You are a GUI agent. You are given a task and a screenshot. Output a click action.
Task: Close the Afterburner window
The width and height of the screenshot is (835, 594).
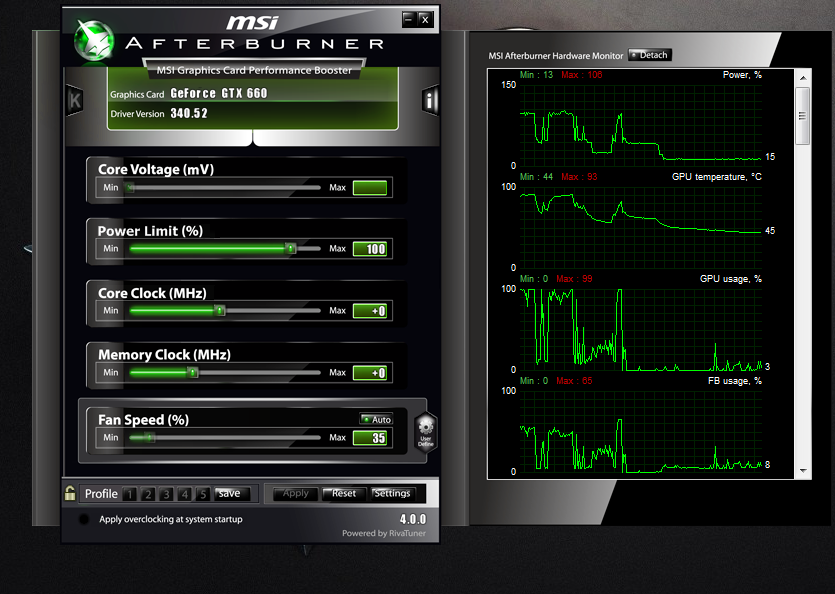[425, 20]
